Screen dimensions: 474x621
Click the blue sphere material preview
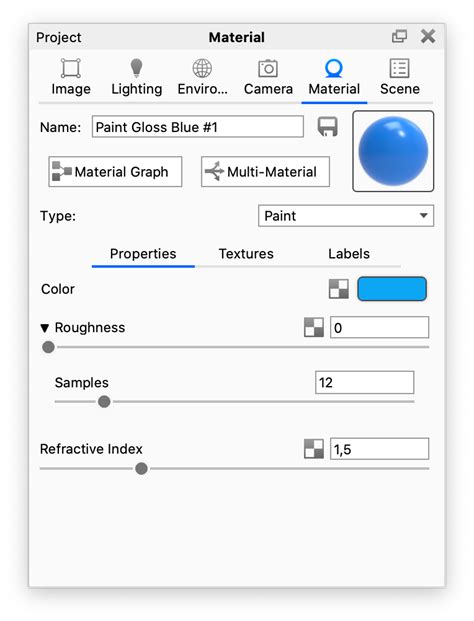(x=393, y=151)
